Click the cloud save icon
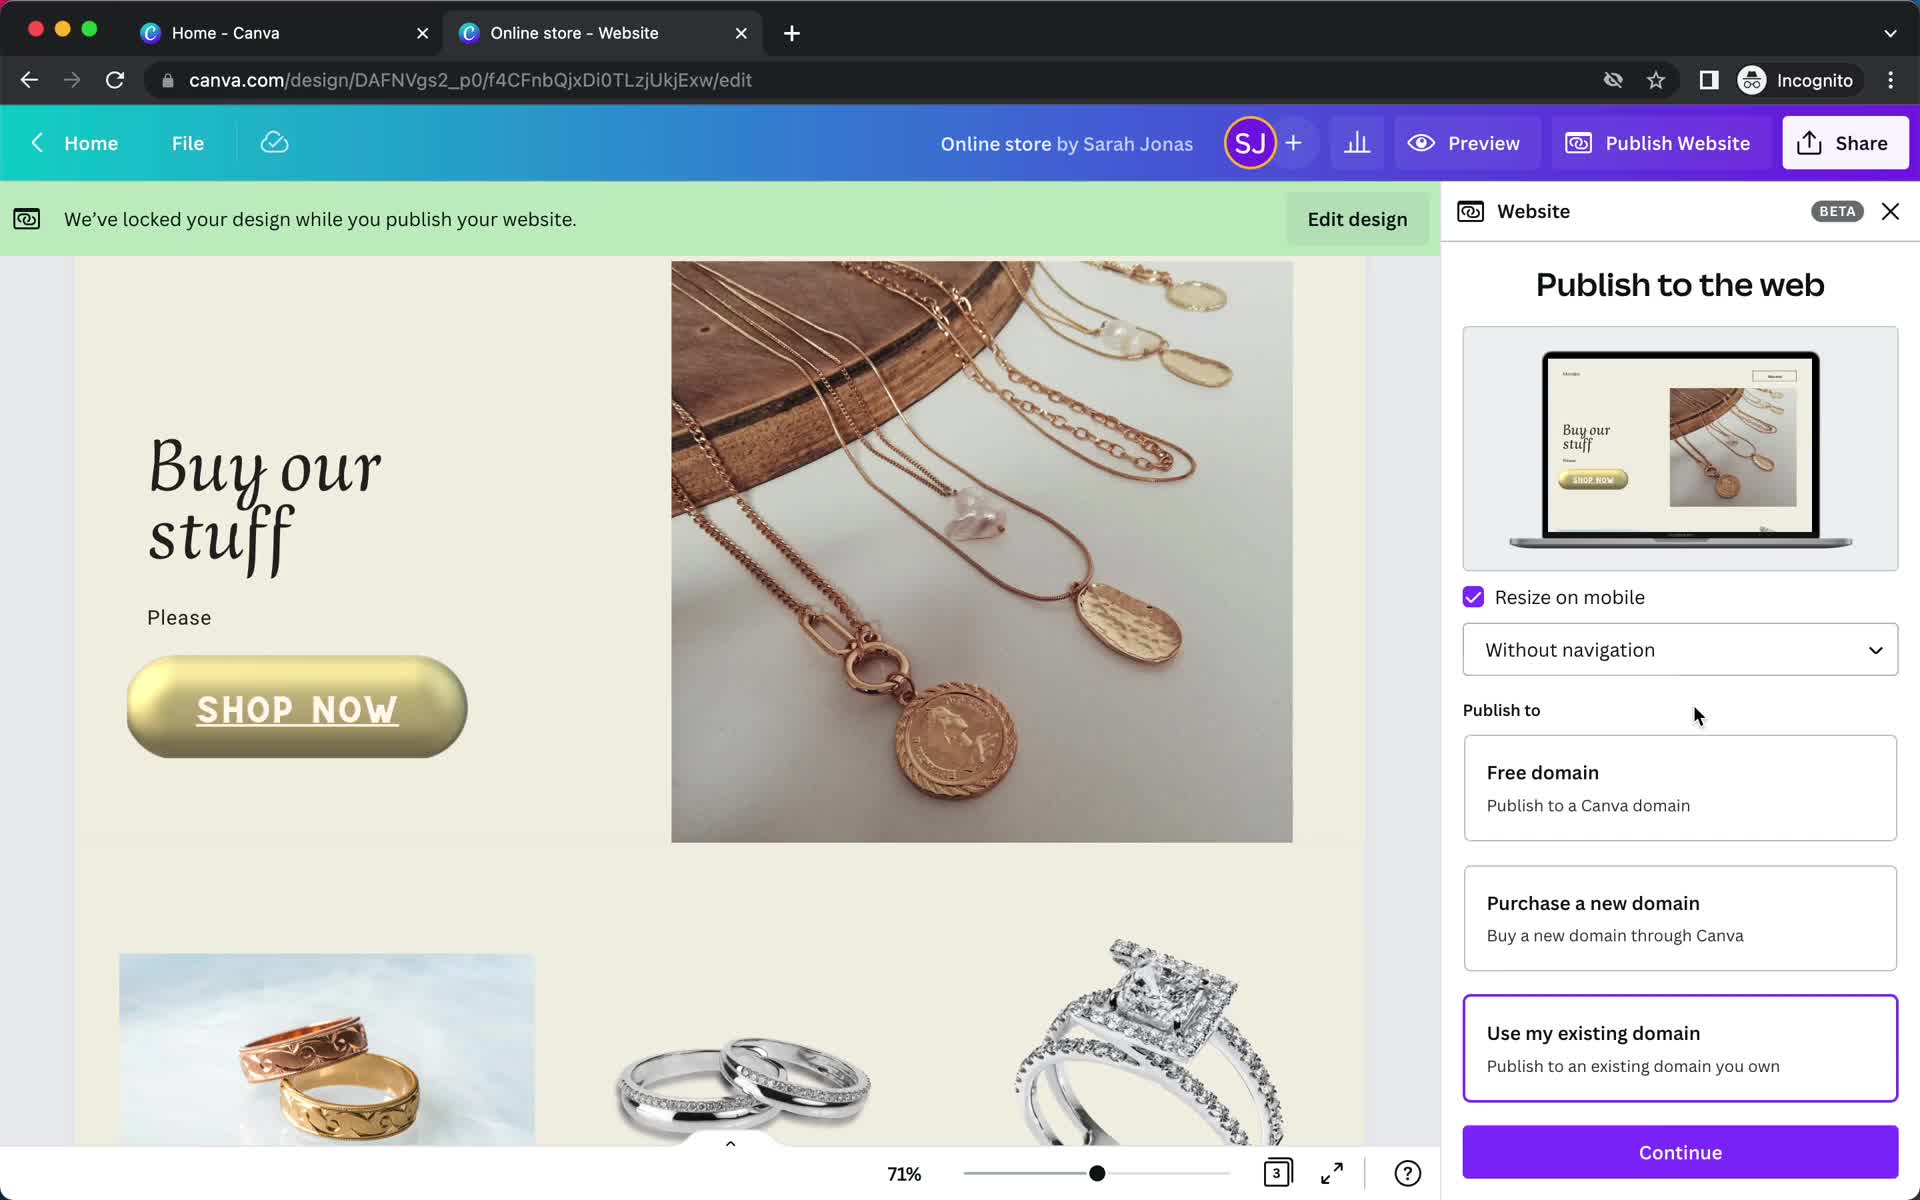This screenshot has height=1200, width=1920. point(274,142)
